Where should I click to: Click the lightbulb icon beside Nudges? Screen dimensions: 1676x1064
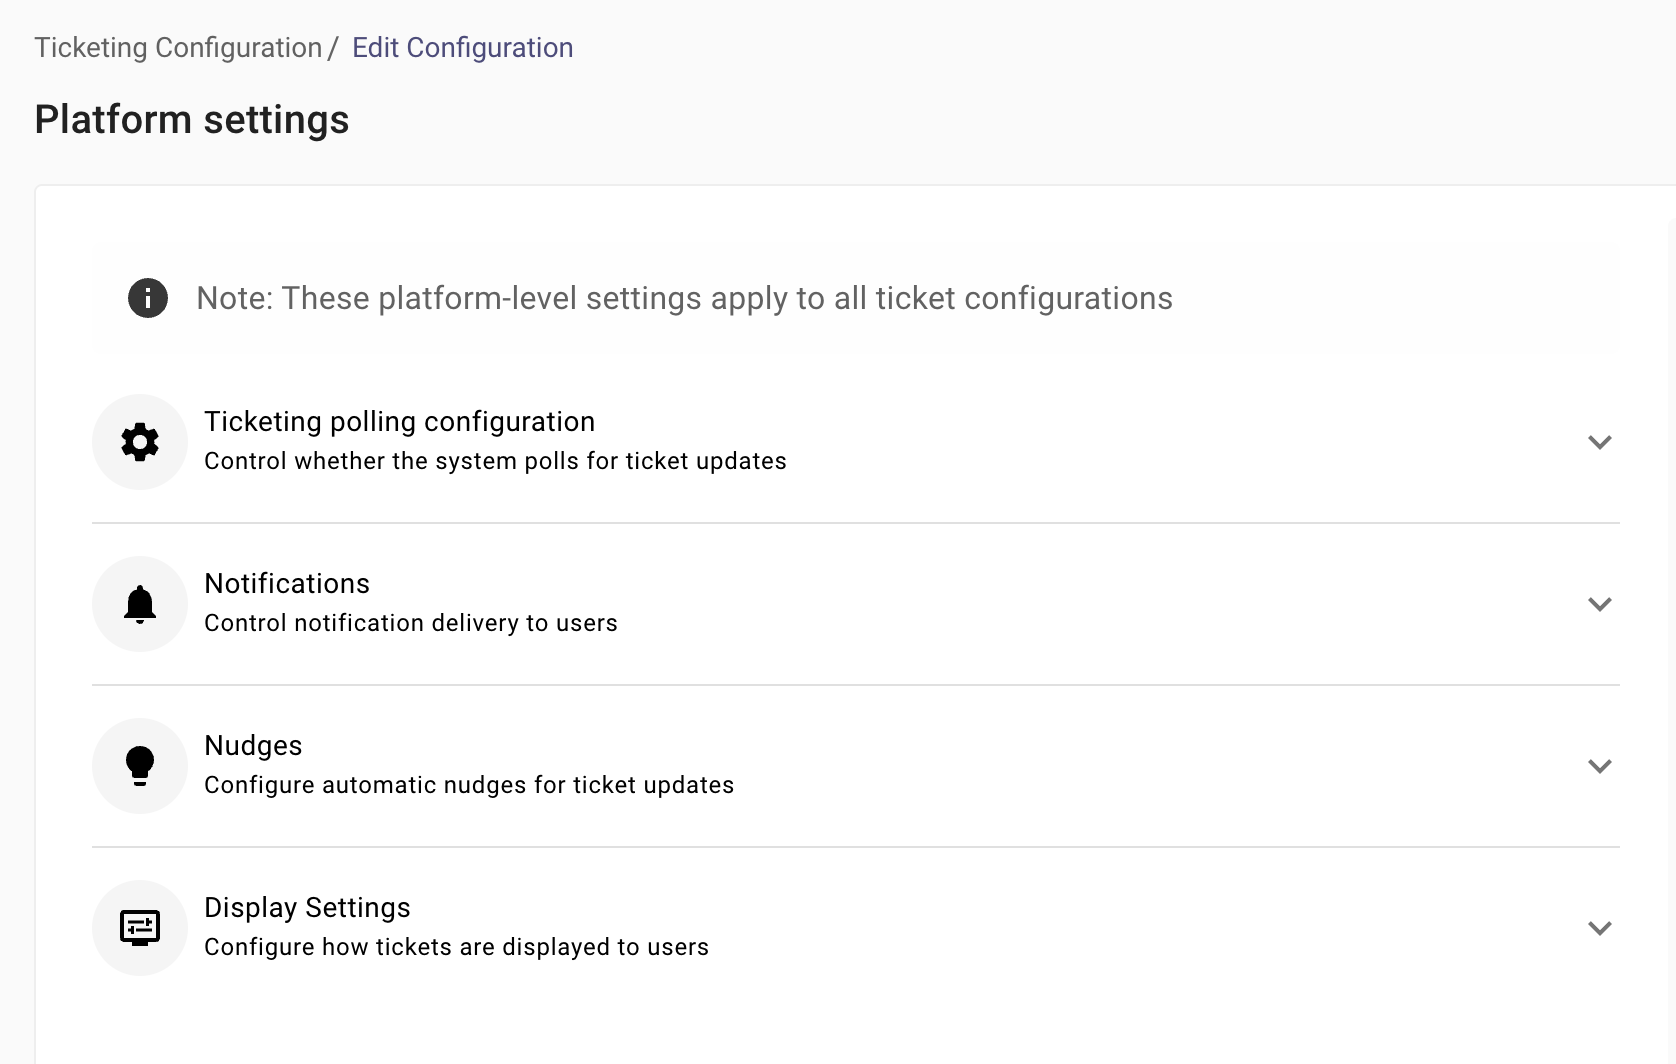point(140,766)
